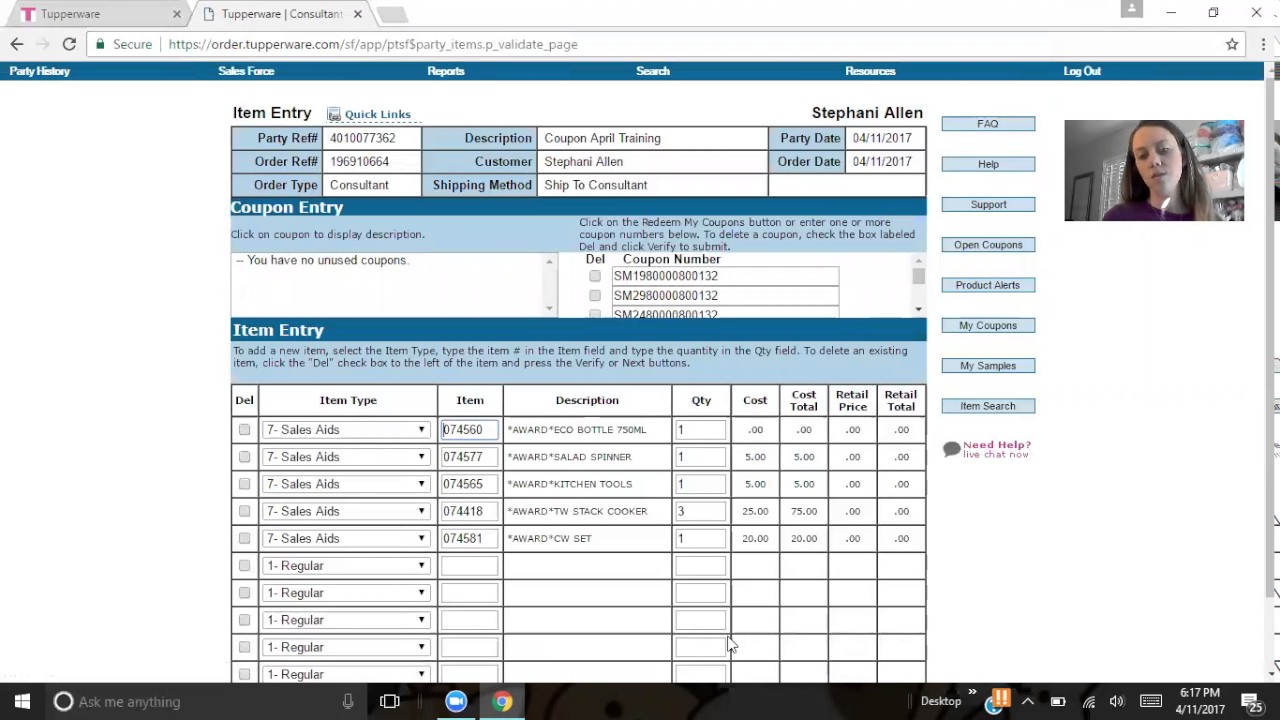Viewport: 1280px width, 720px height.
Task: Check Del box for CW SET row
Action: [244, 538]
